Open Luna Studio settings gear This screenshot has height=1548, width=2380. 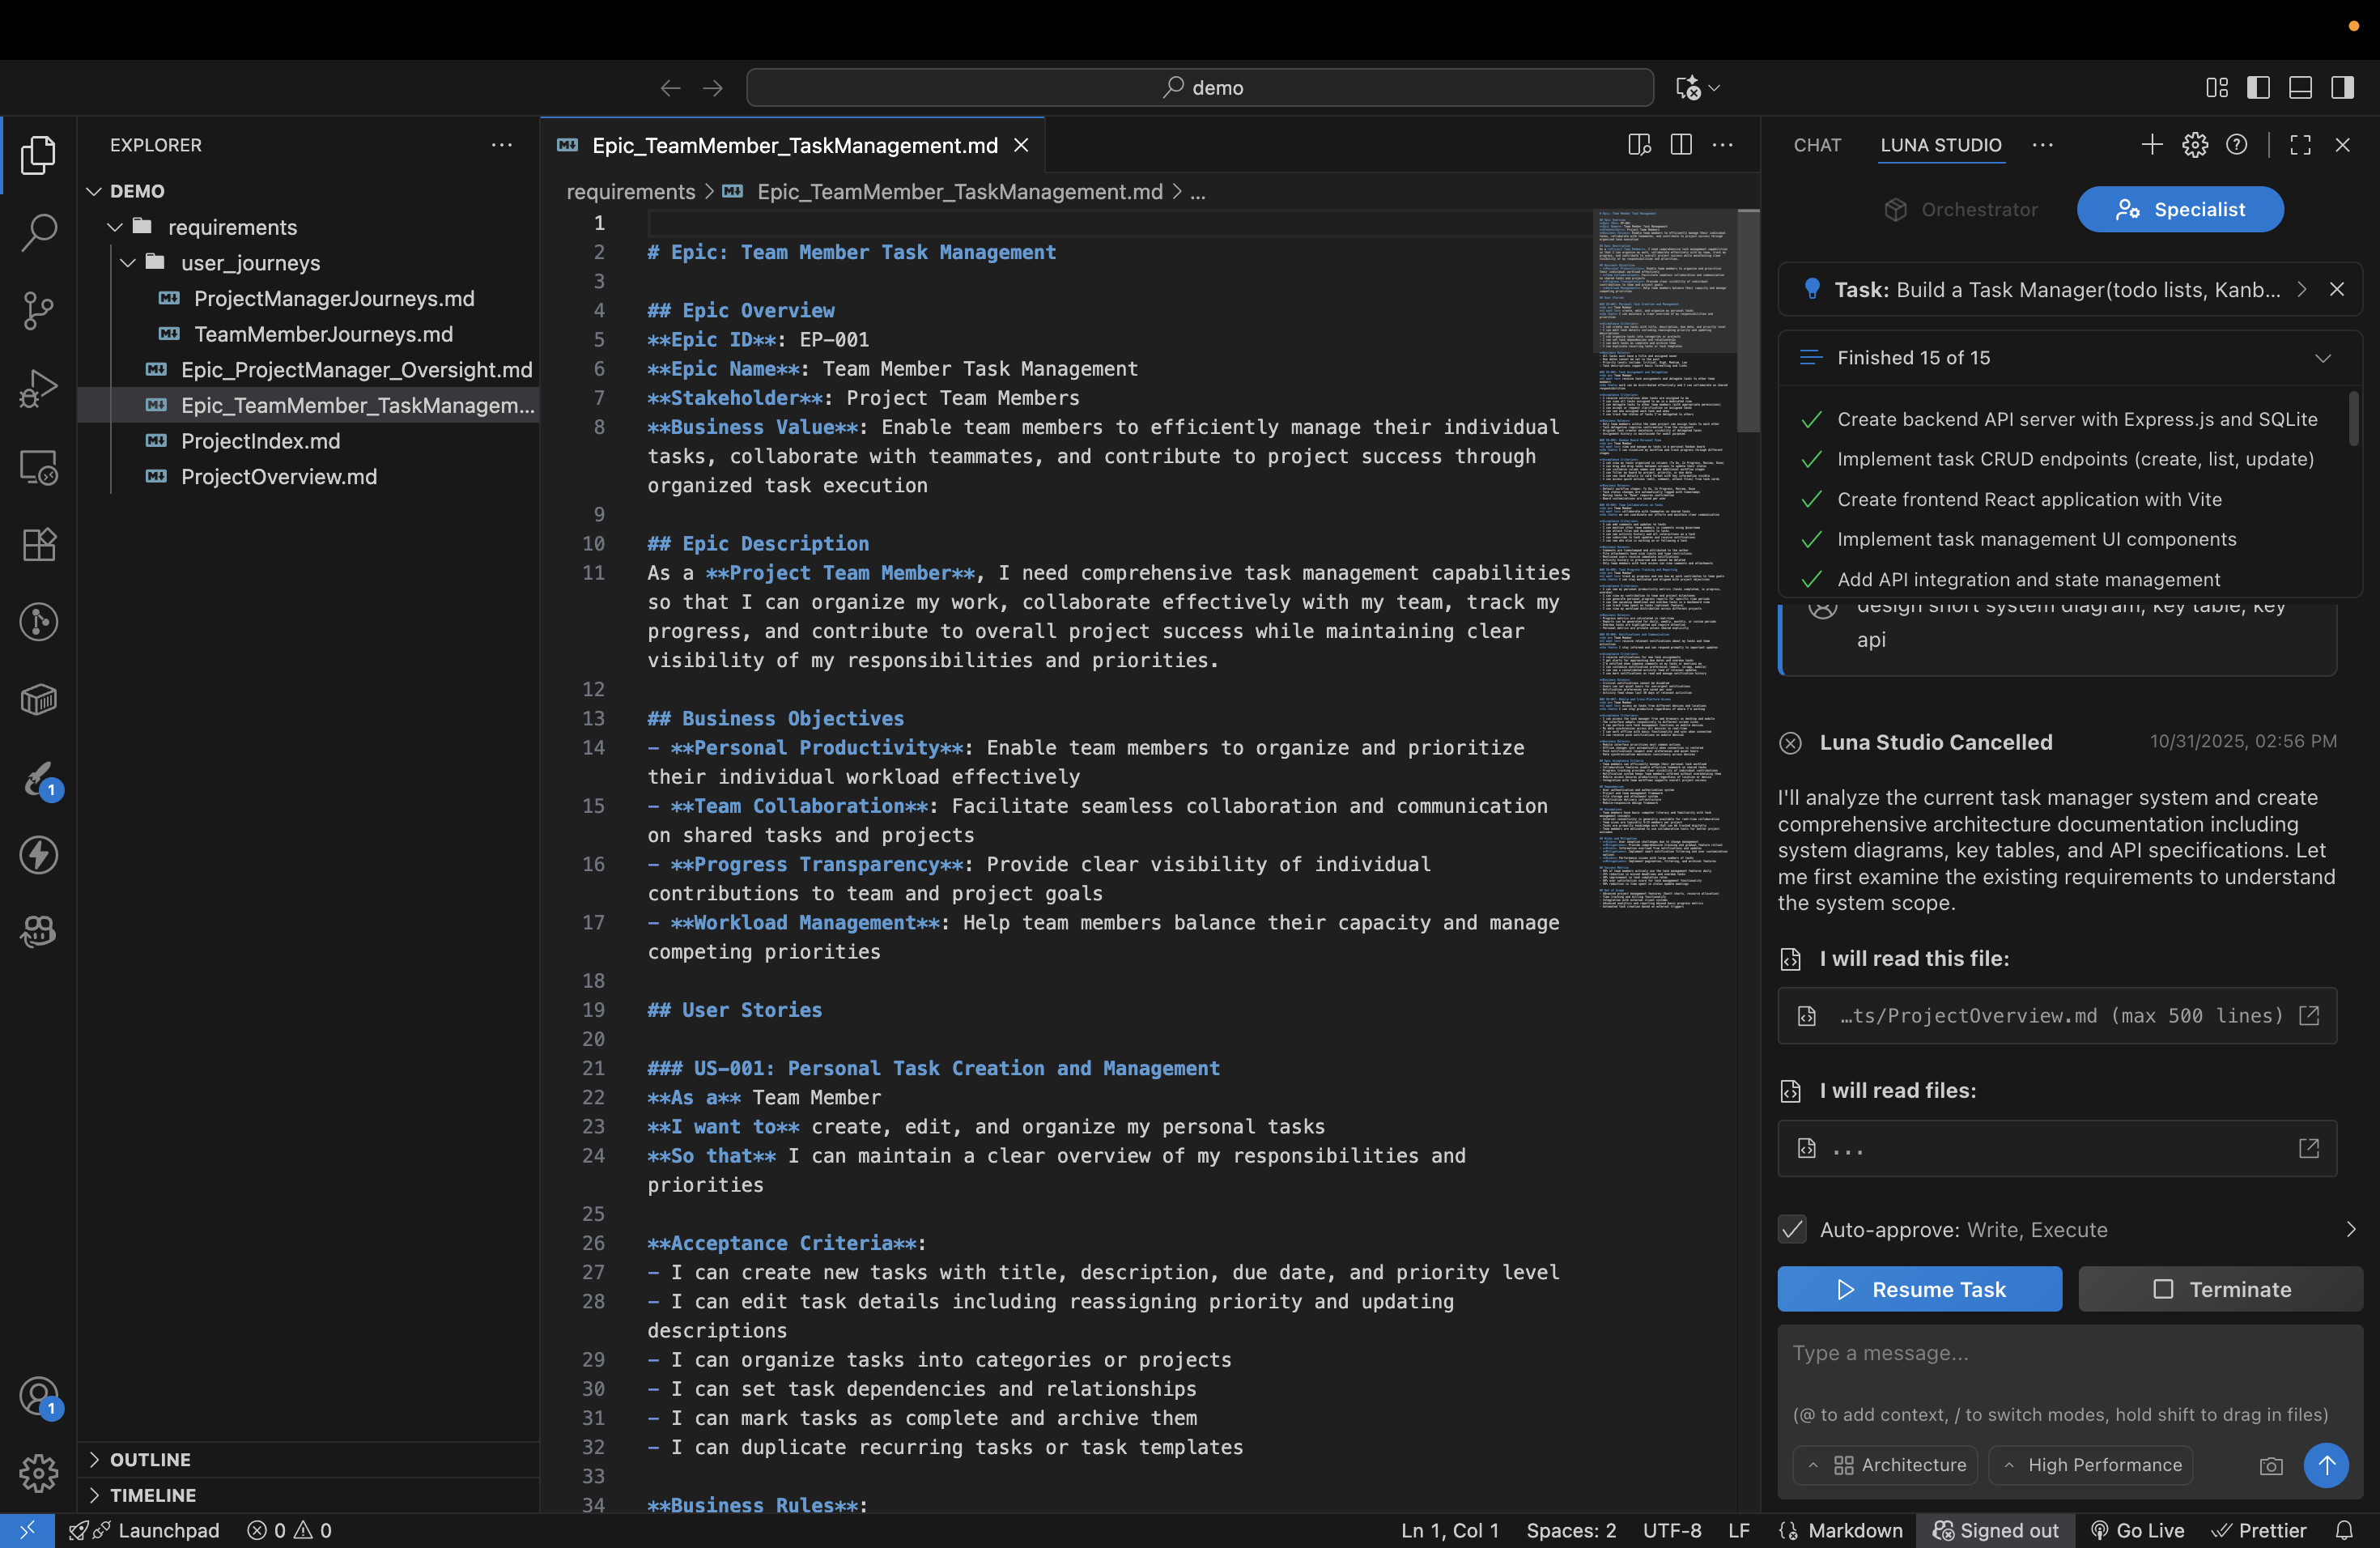click(2195, 145)
